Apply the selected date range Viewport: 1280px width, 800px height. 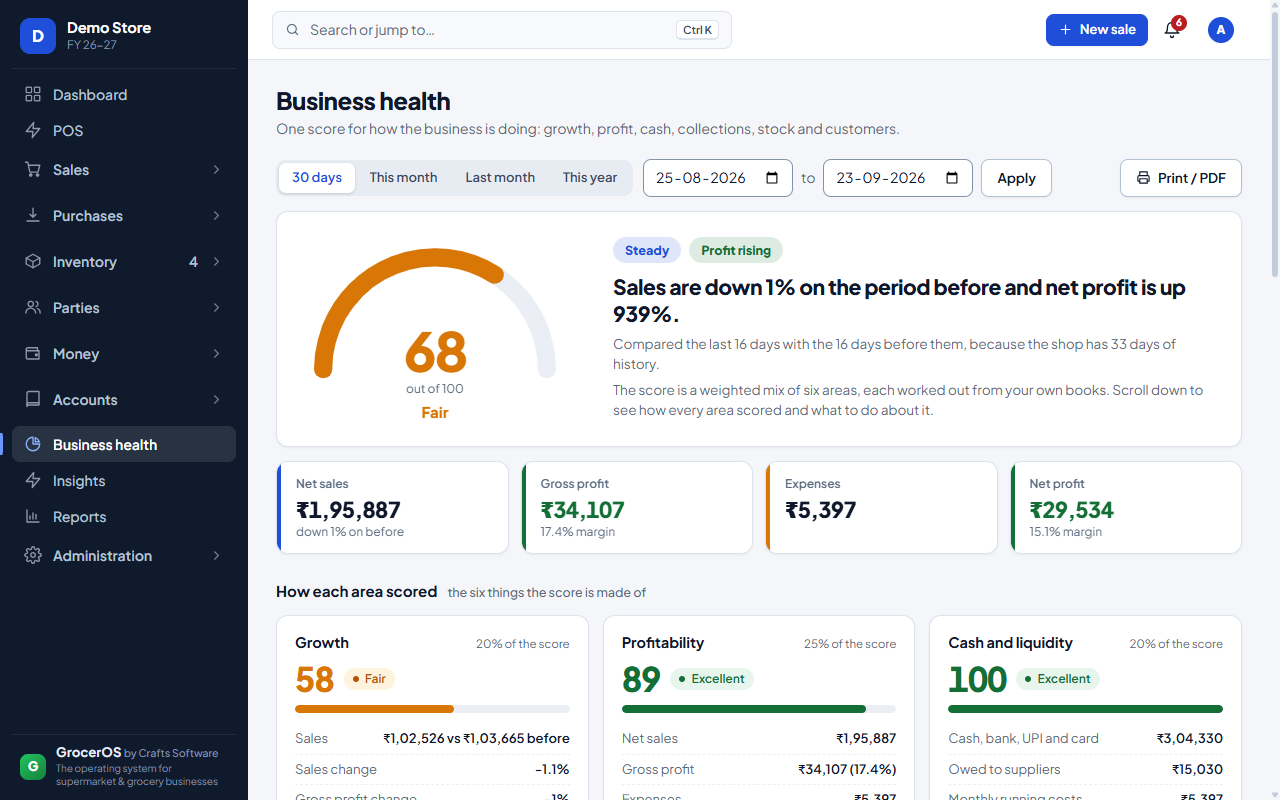[x=1016, y=178]
